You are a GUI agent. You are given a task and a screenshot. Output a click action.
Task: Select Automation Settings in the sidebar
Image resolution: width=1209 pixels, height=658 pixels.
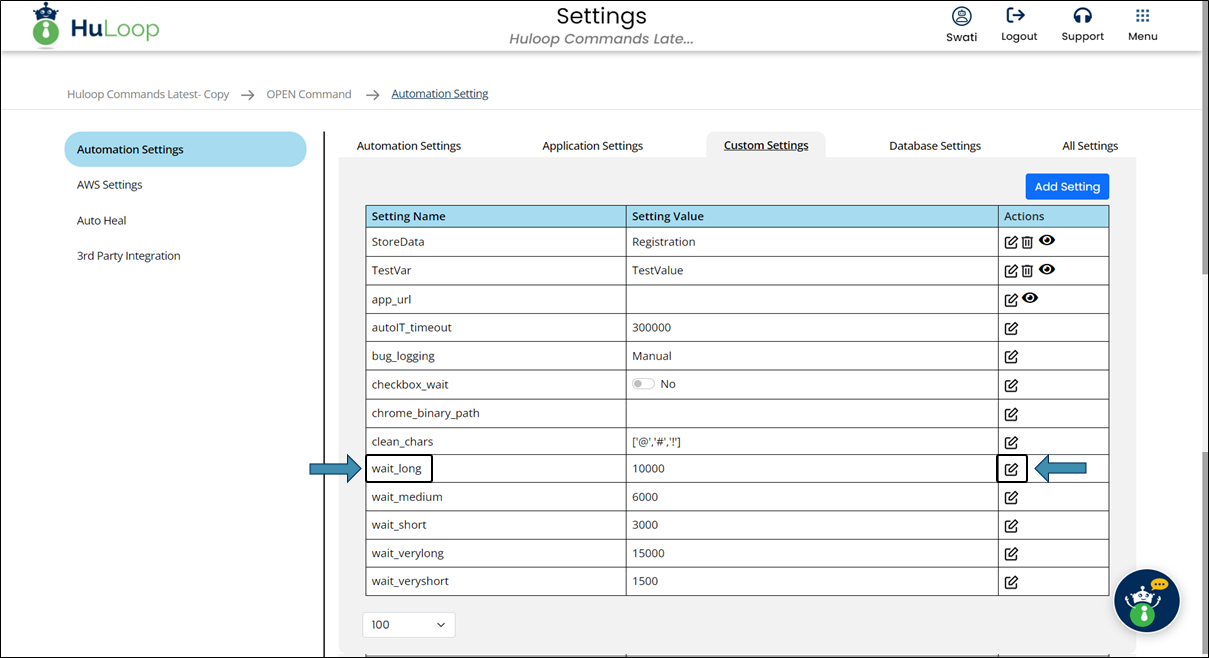click(x=185, y=149)
